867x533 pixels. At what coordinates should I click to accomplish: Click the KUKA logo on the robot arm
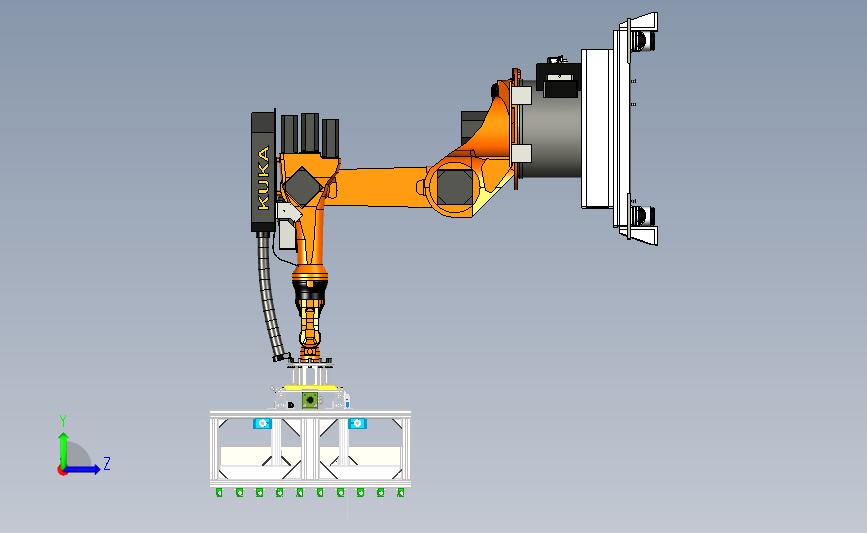(x=263, y=178)
